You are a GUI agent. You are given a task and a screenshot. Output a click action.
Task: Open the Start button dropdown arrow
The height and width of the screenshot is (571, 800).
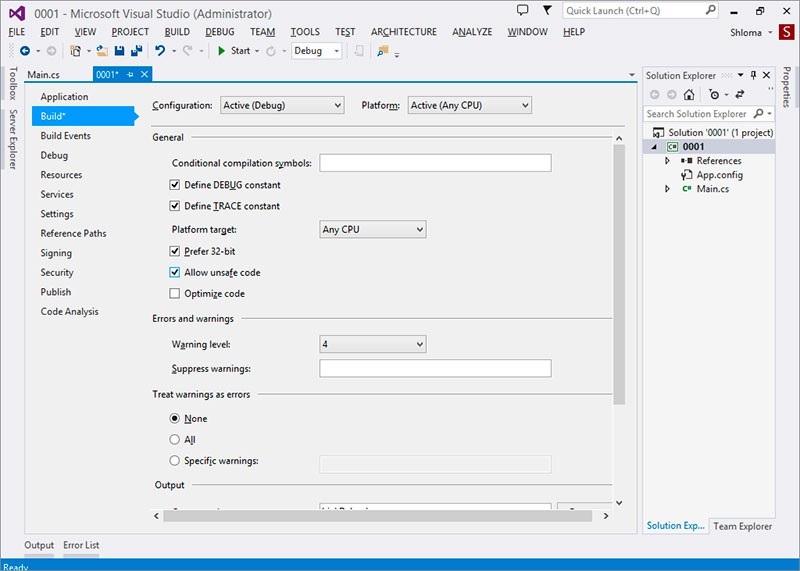[257, 51]
